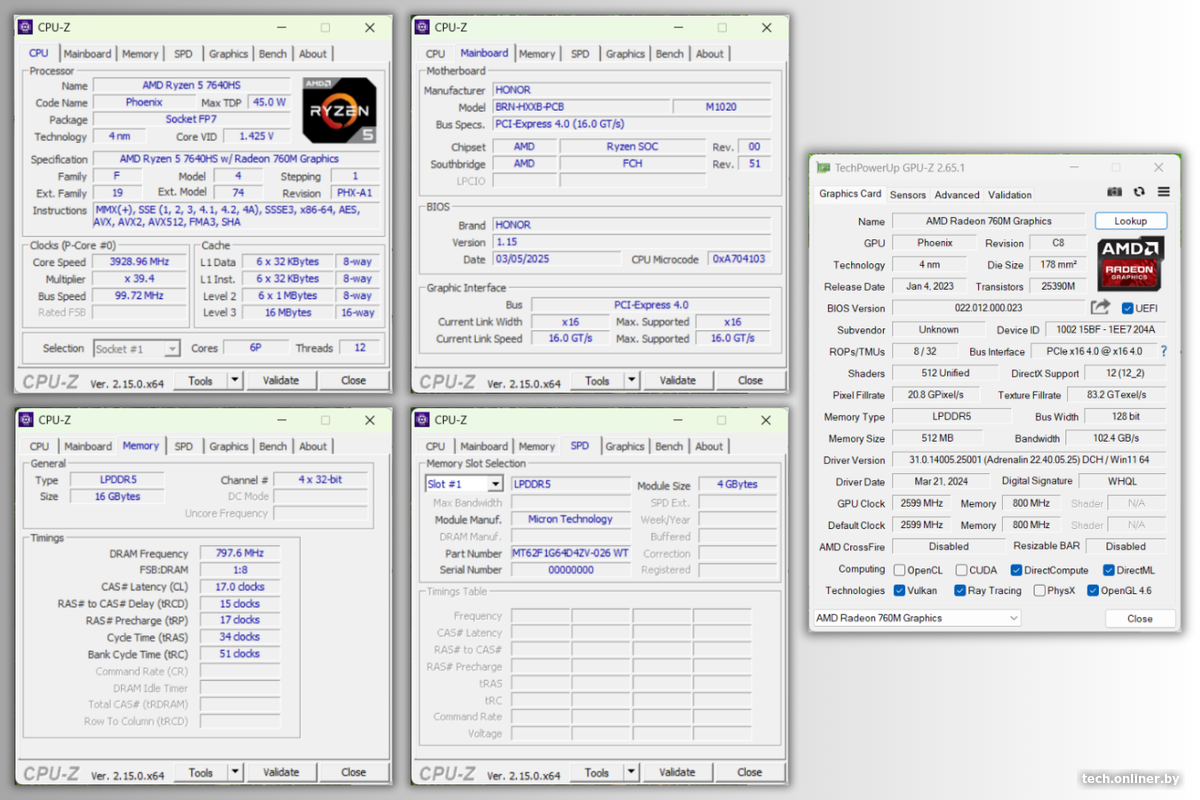Refresh GPU-Z readings via the refresh icon
The width and height of the screenshot is (1200, 800).
(1137, 192)
